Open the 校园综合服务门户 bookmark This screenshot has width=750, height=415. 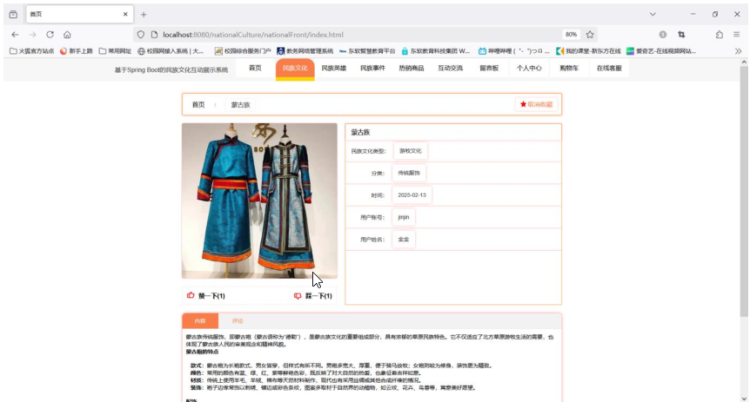[x=243, y=51]
